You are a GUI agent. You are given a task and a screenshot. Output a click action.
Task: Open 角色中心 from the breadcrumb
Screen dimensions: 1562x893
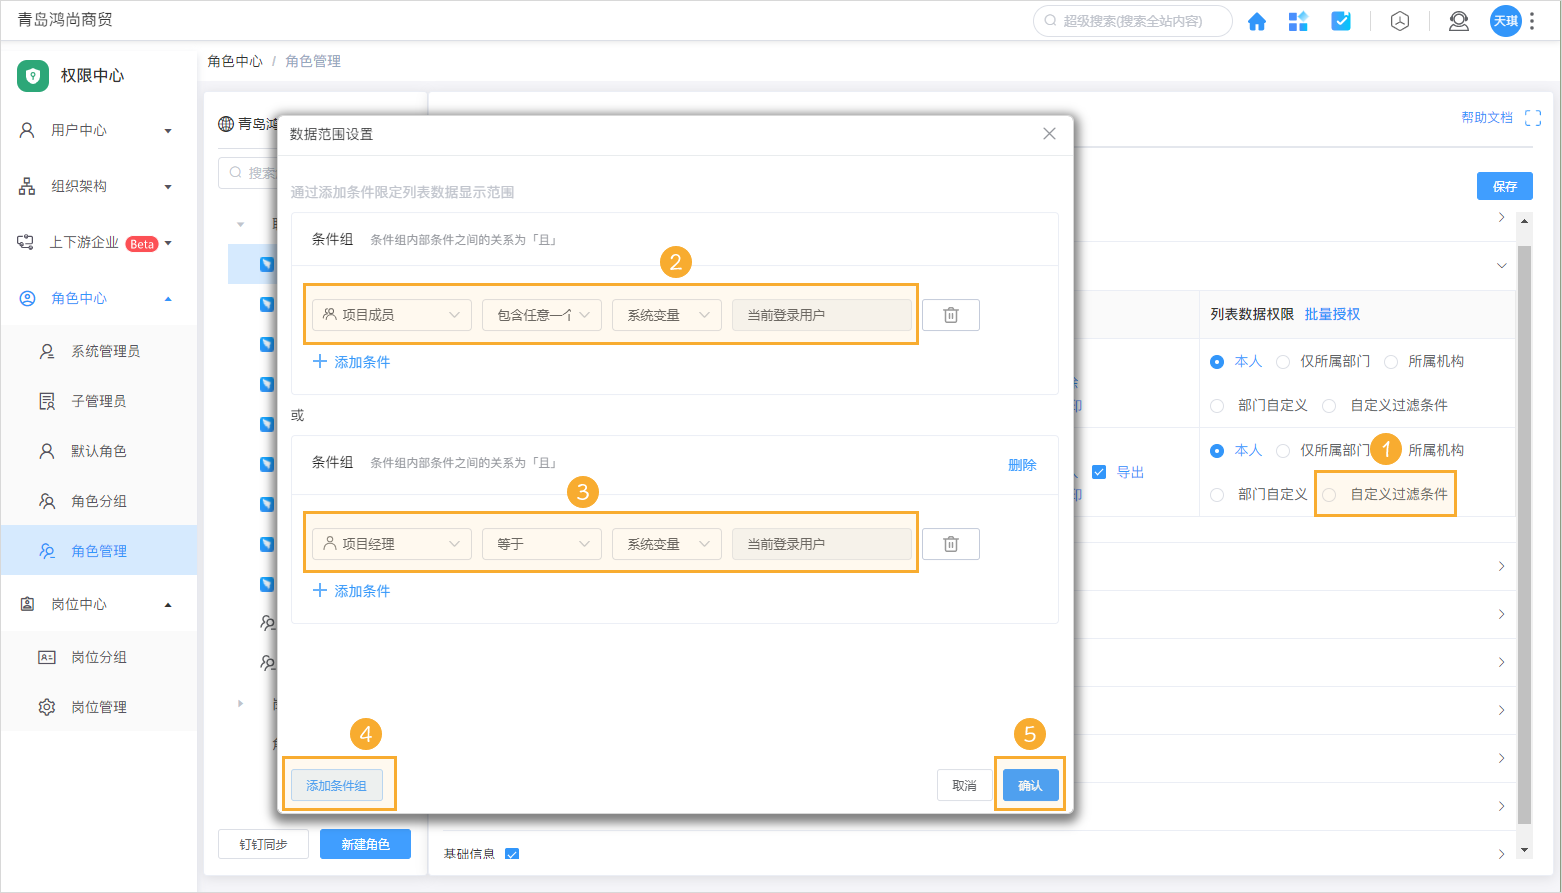[x=235, y=61]
